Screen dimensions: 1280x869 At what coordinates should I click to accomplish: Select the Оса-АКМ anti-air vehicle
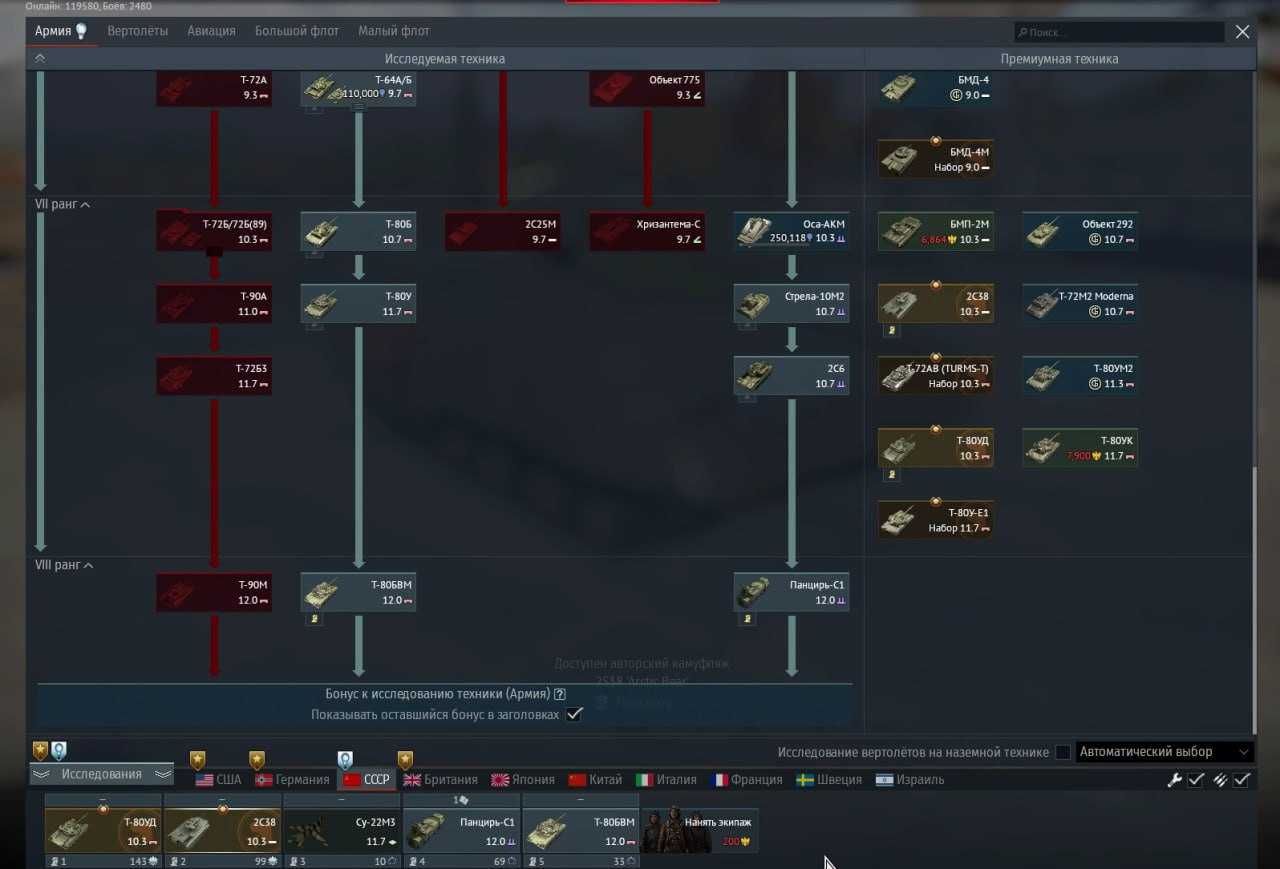pyautogui.click(x=791, y=232)
